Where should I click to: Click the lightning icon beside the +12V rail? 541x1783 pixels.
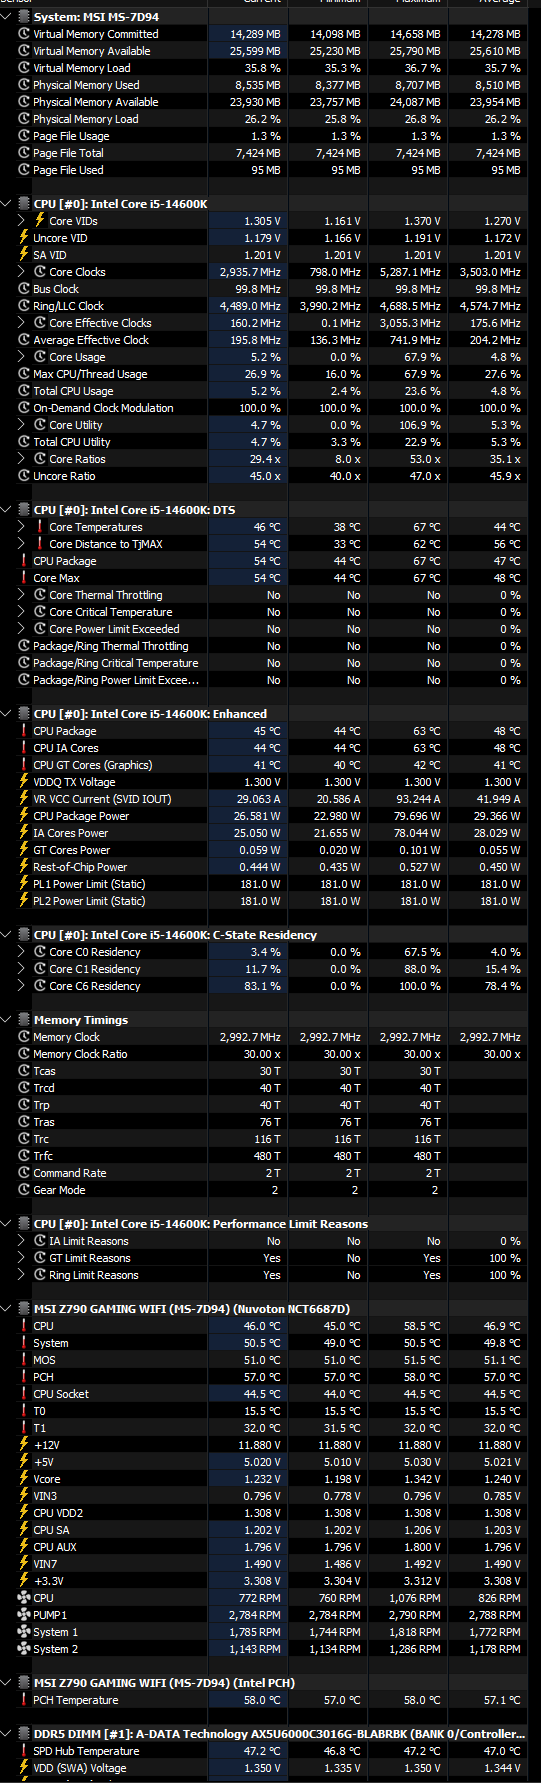click(x=24, y=1445)
